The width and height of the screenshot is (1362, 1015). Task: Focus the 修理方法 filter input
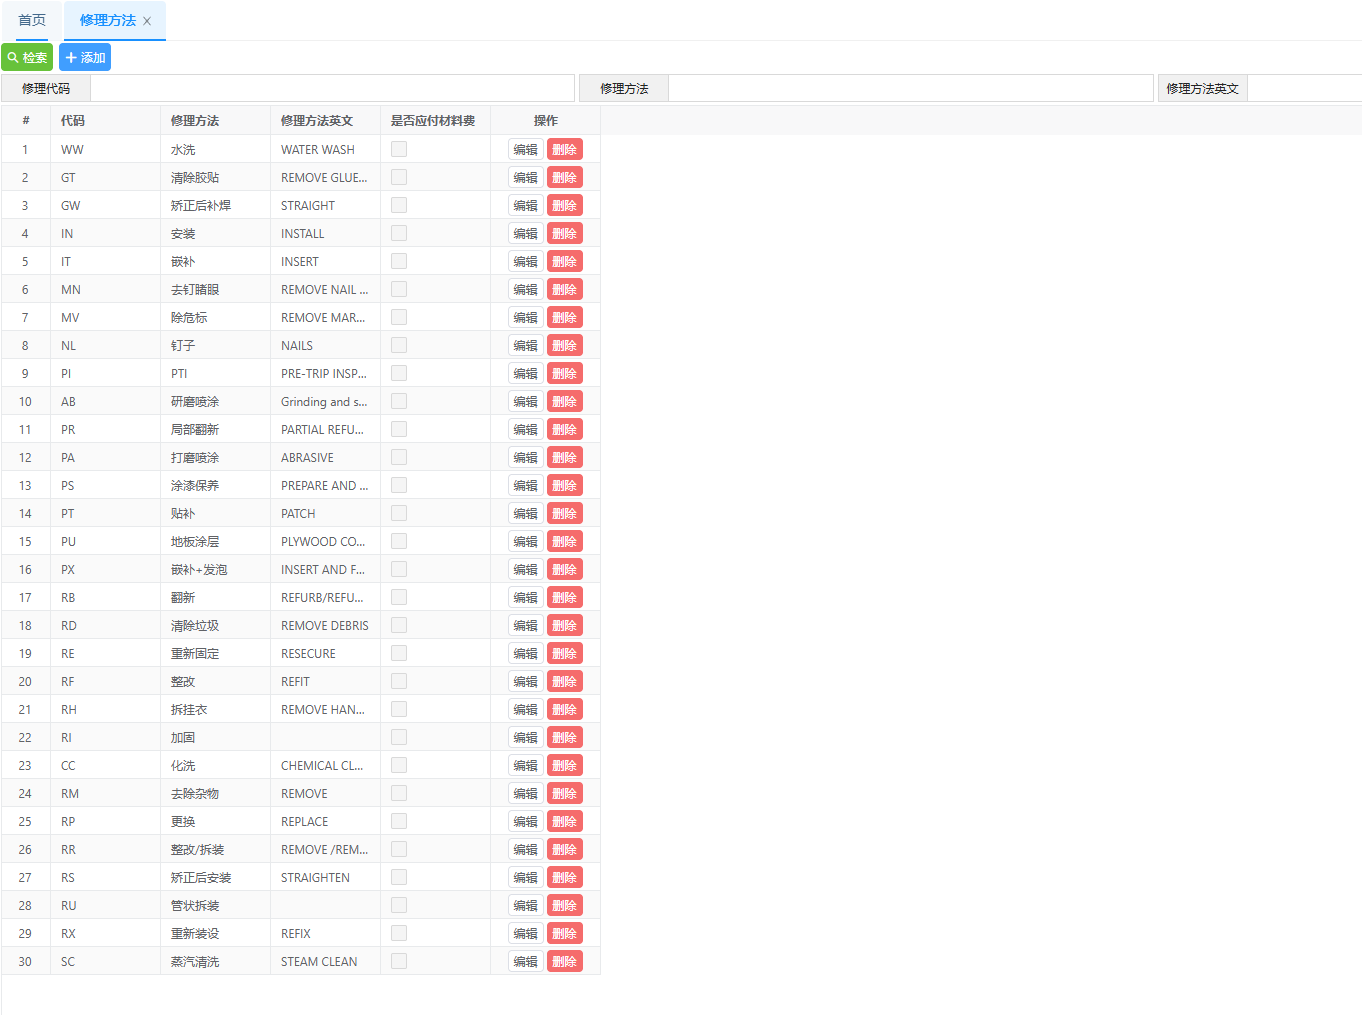click(x=910, y=89)
